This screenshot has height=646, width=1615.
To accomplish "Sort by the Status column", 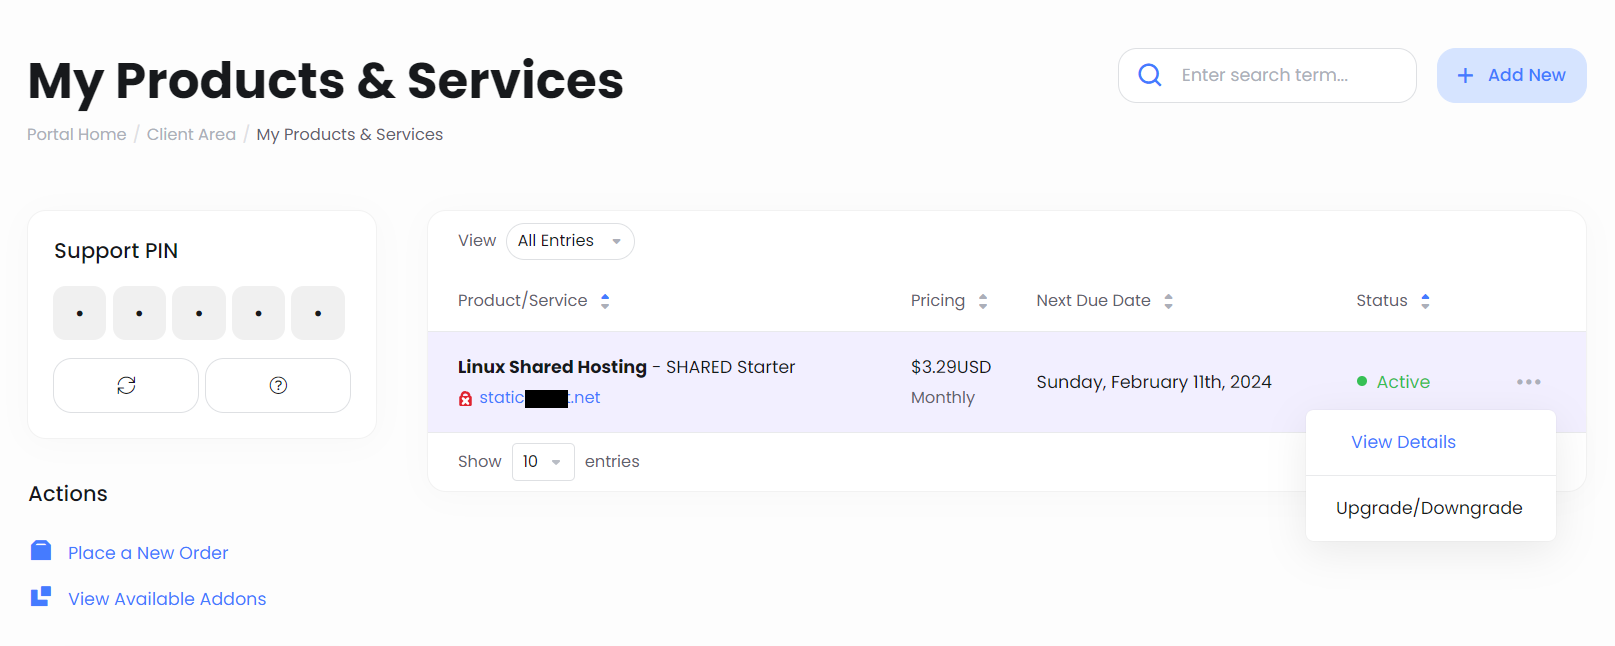I will click(x=1393, y=301).
